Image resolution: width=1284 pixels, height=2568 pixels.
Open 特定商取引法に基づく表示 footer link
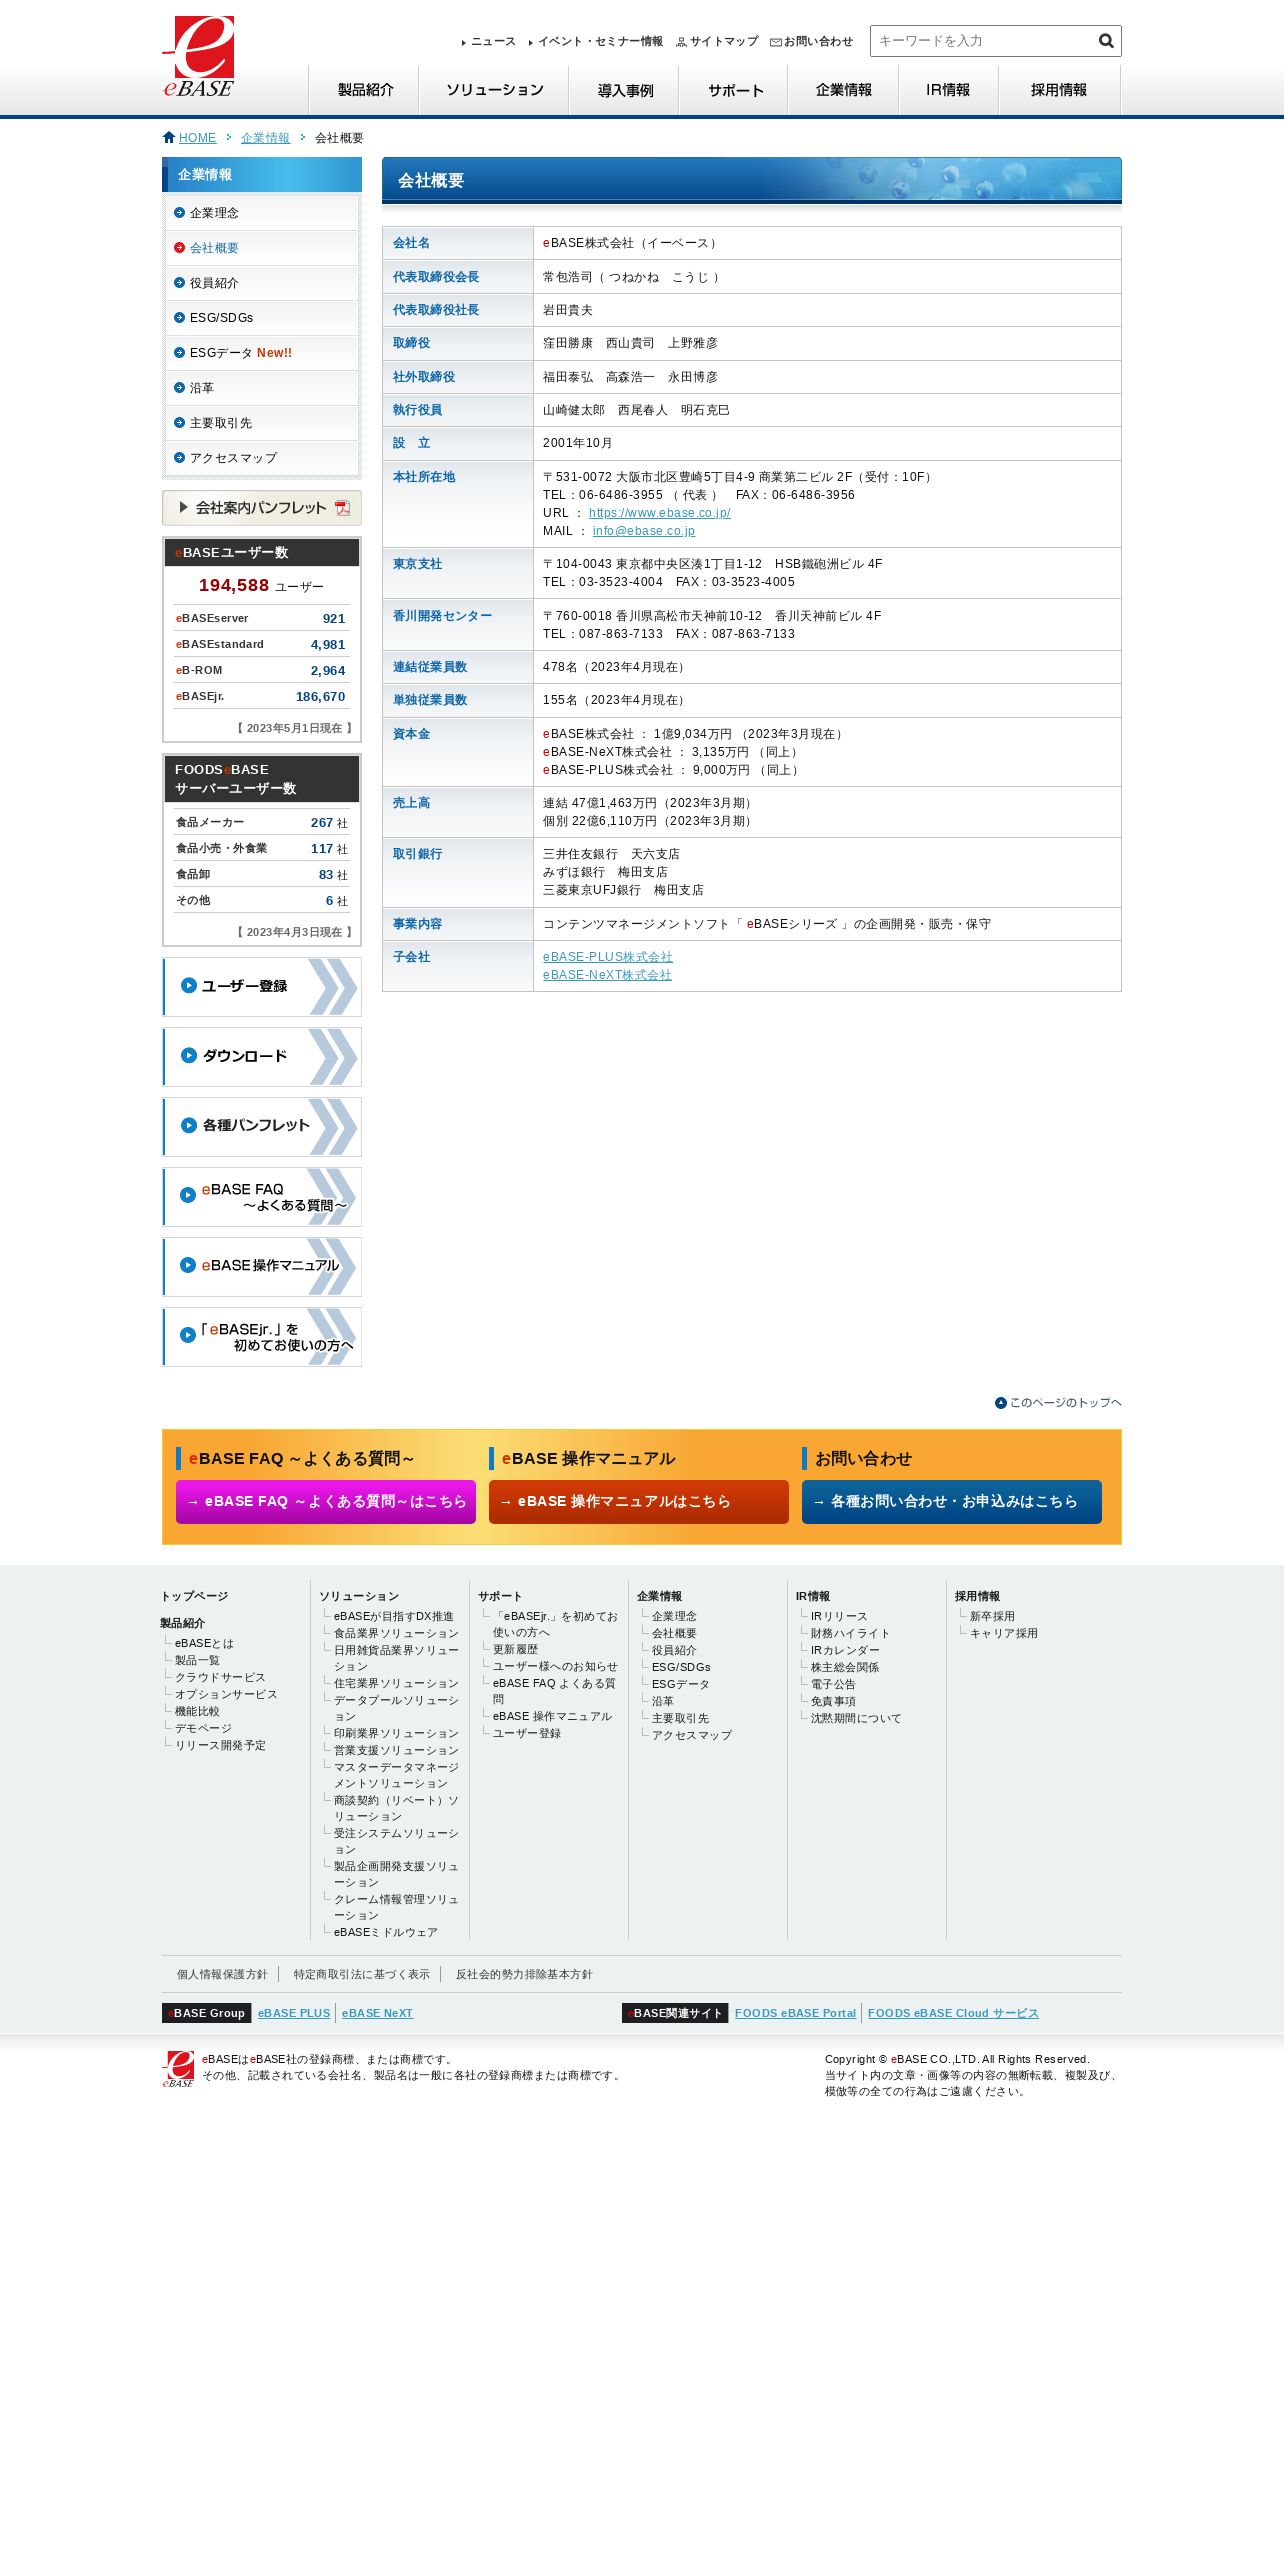tap(362, 1974)
